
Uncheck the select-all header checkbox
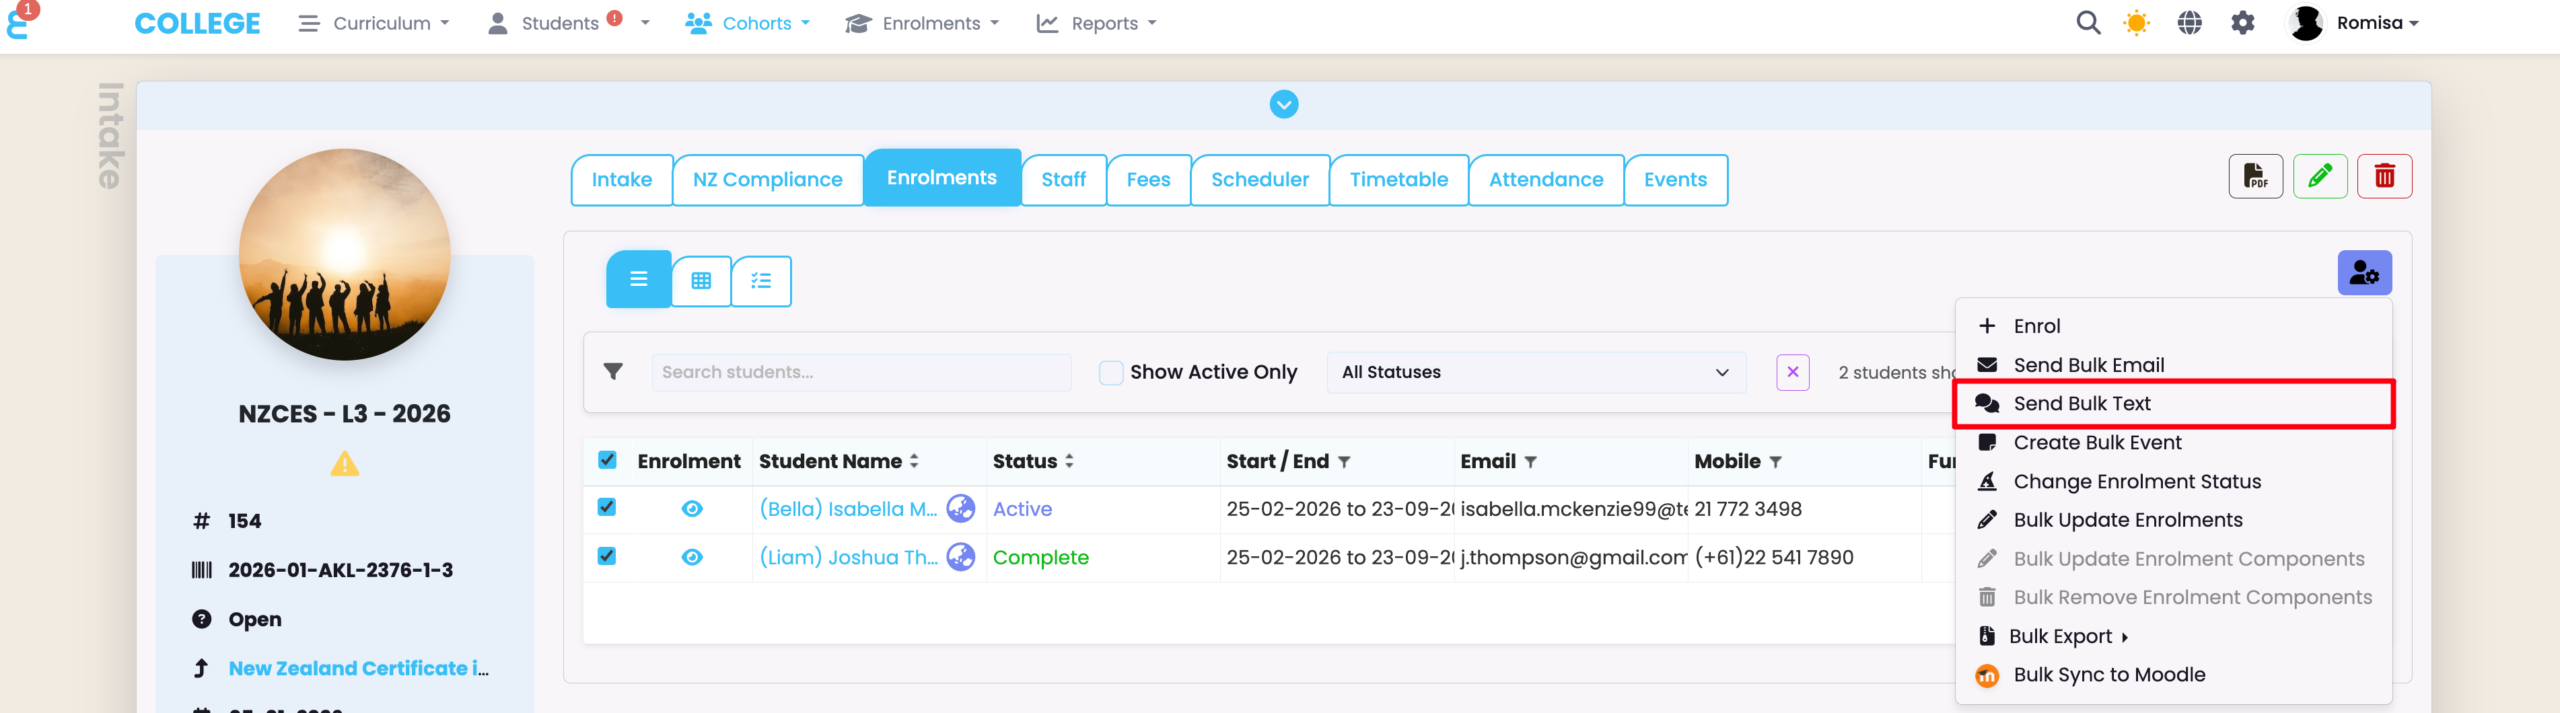[607, 460]
